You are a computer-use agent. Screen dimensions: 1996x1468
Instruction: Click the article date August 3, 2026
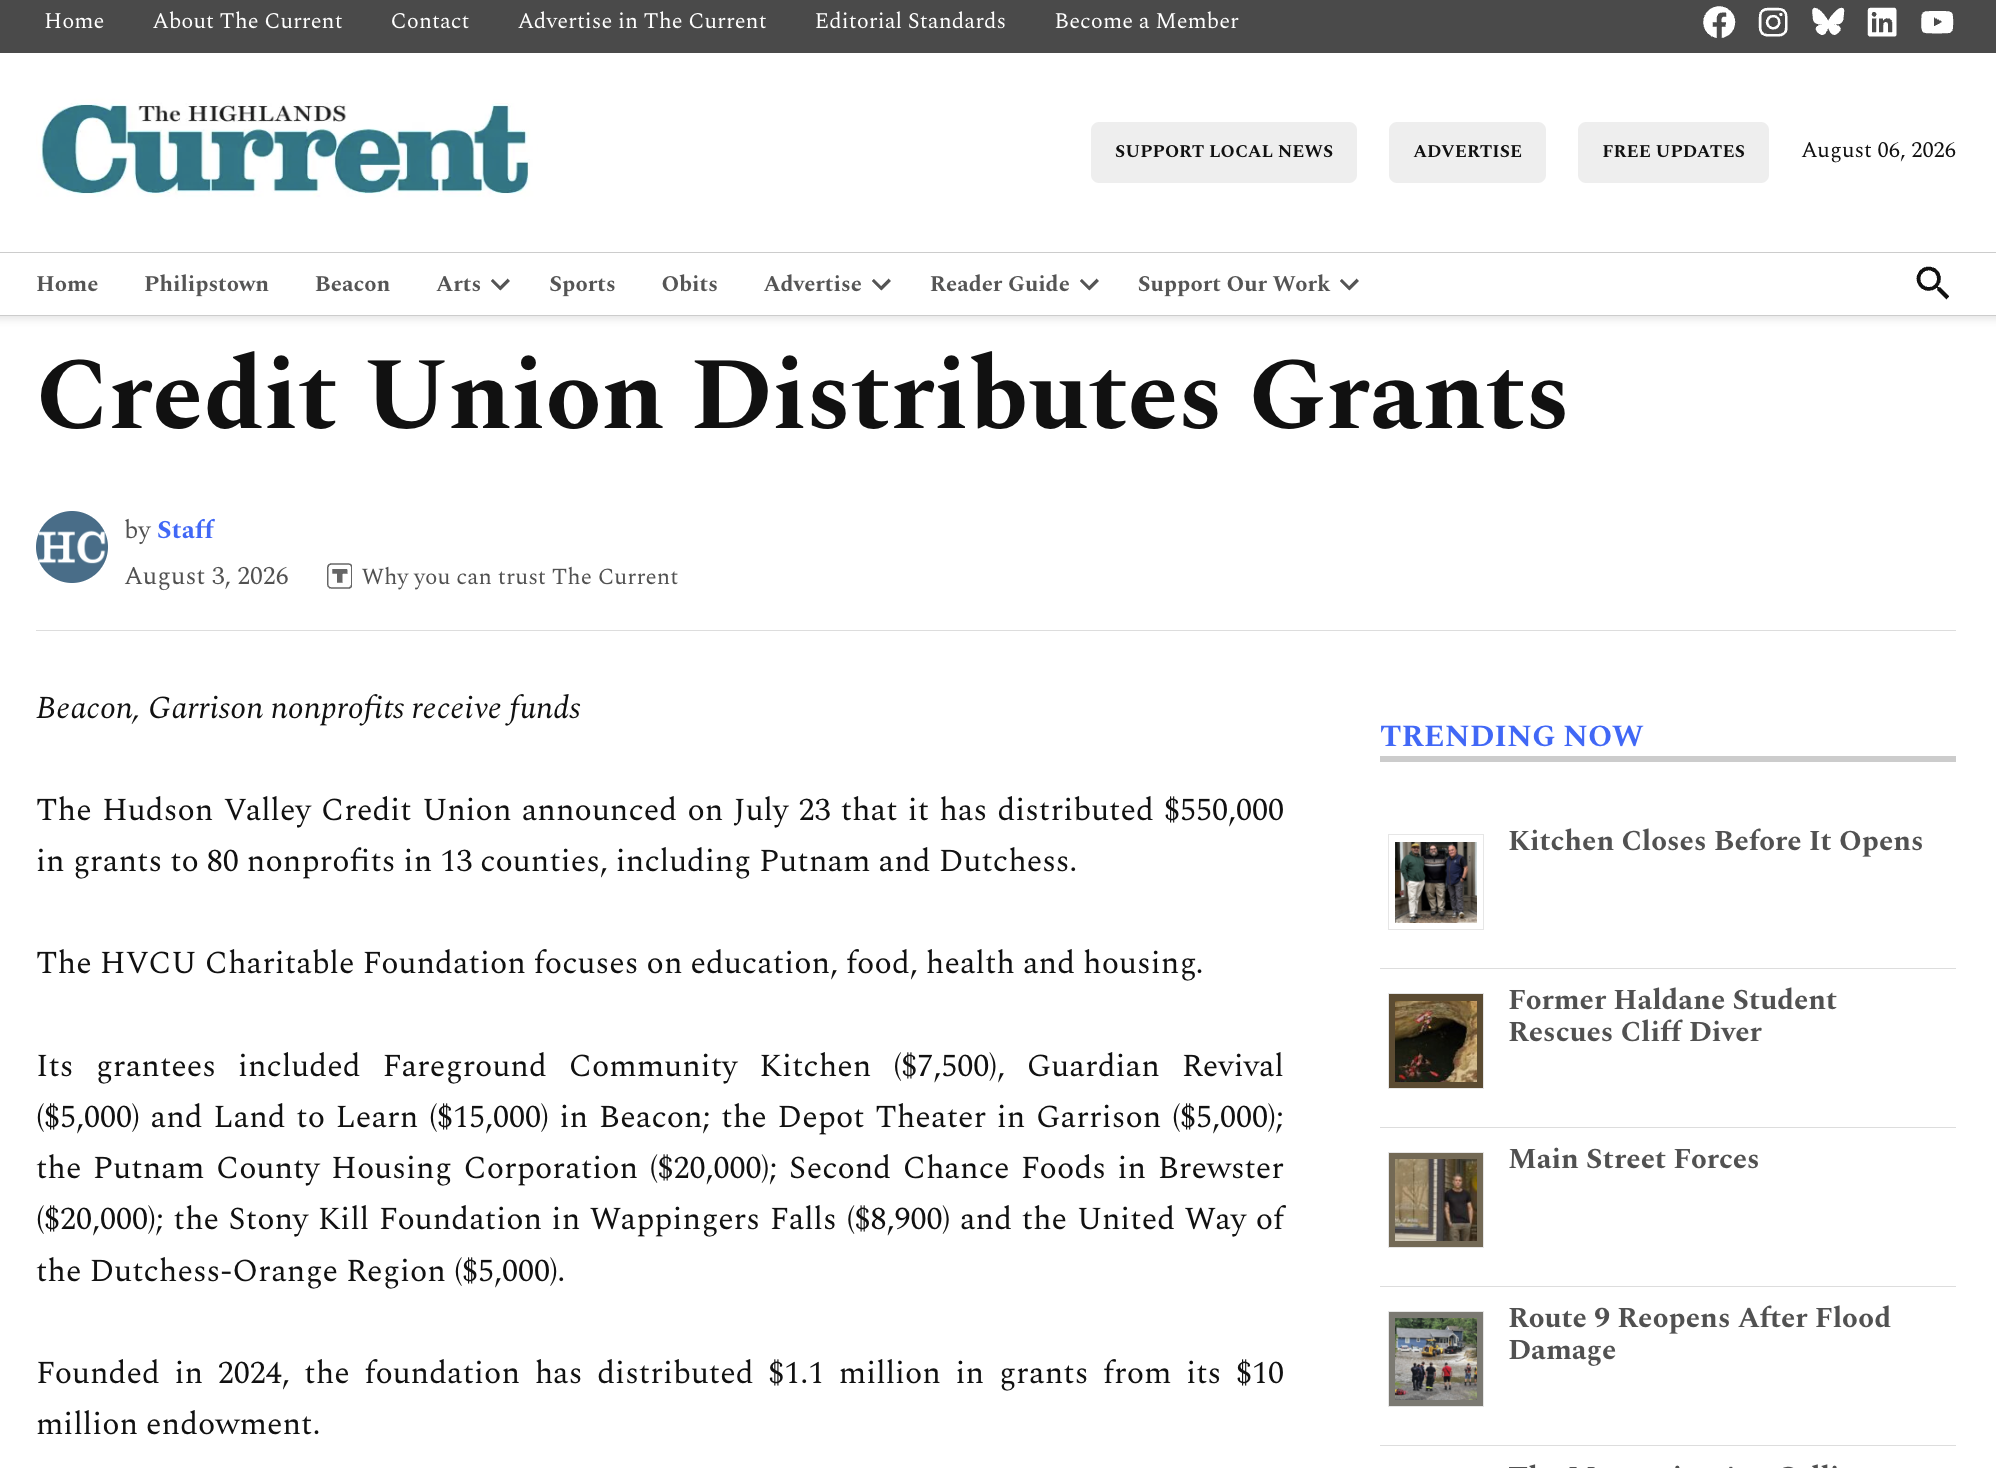[x=206, y=576]
